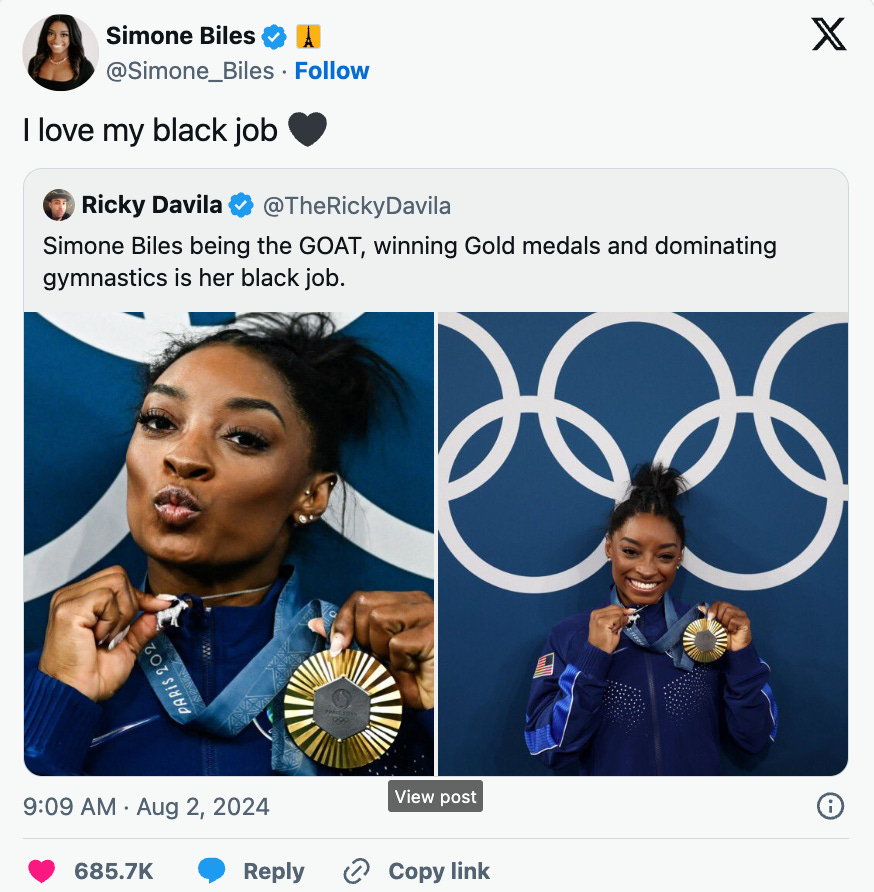Click the 685.7K likes count
This screenshot has width=874, height=892.
[x=114, y=871]
